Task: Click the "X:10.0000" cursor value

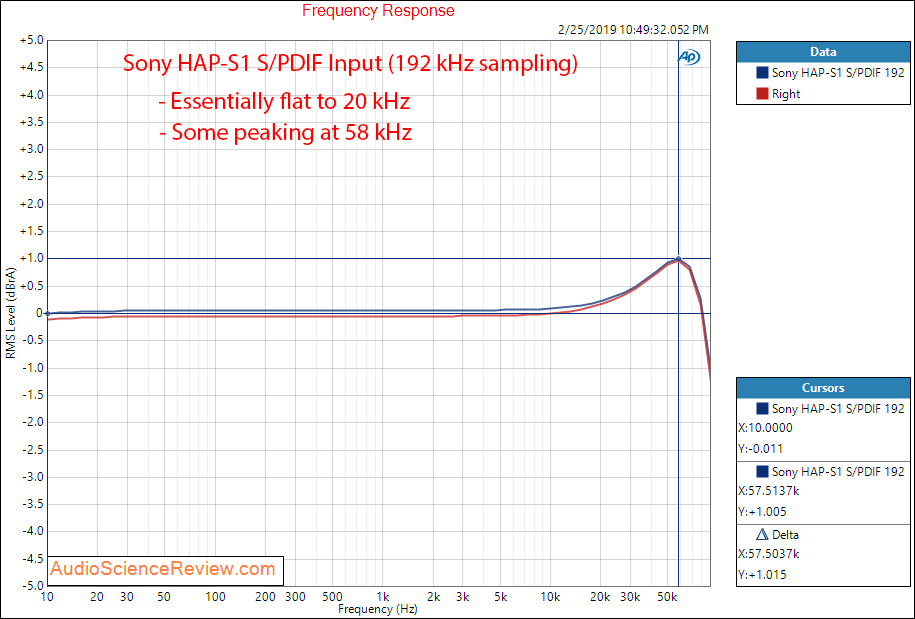Action: (x=766, y=428)
